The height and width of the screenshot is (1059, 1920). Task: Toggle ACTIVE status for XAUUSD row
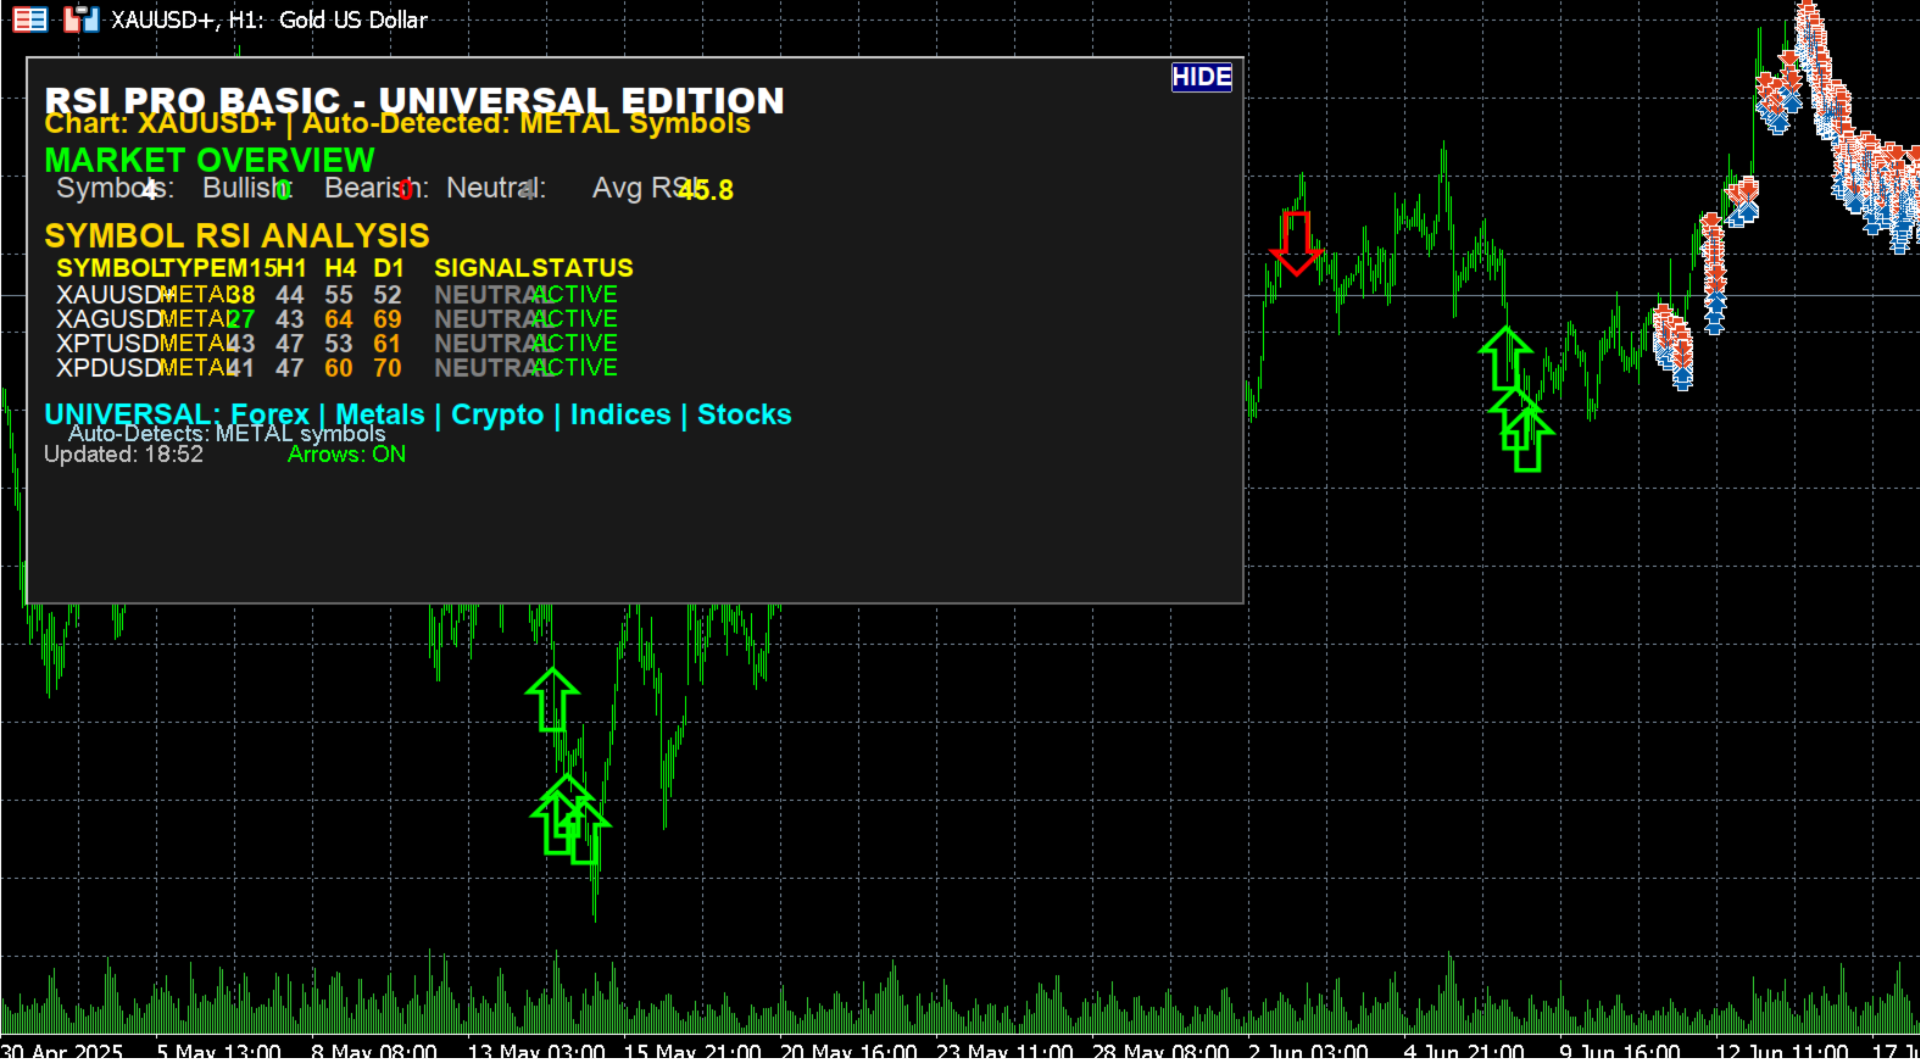click(575, 294)
